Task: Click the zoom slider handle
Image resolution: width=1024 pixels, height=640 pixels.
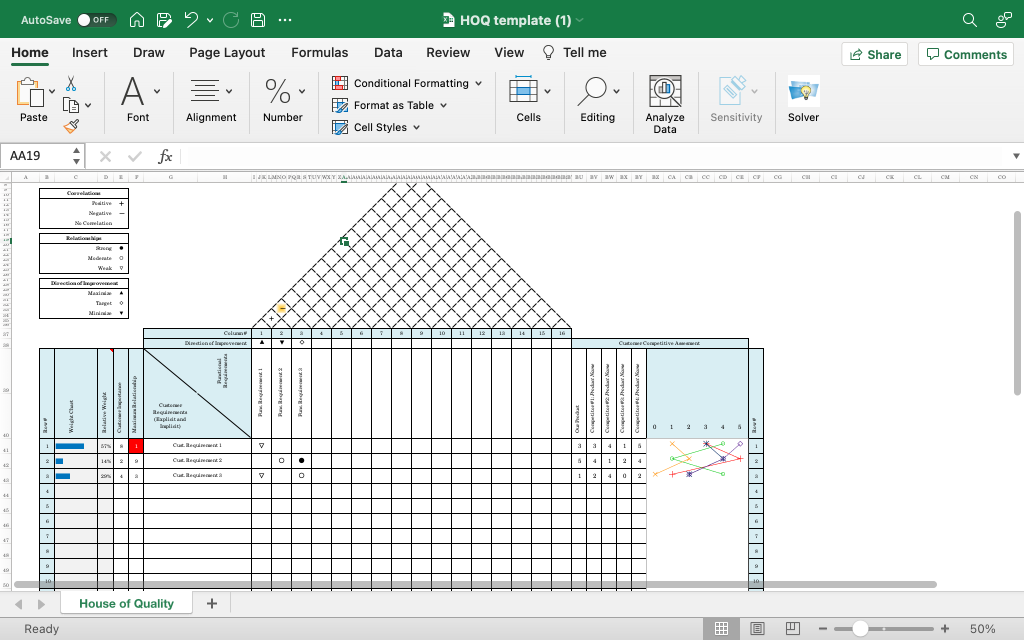Action: [860, 629]
